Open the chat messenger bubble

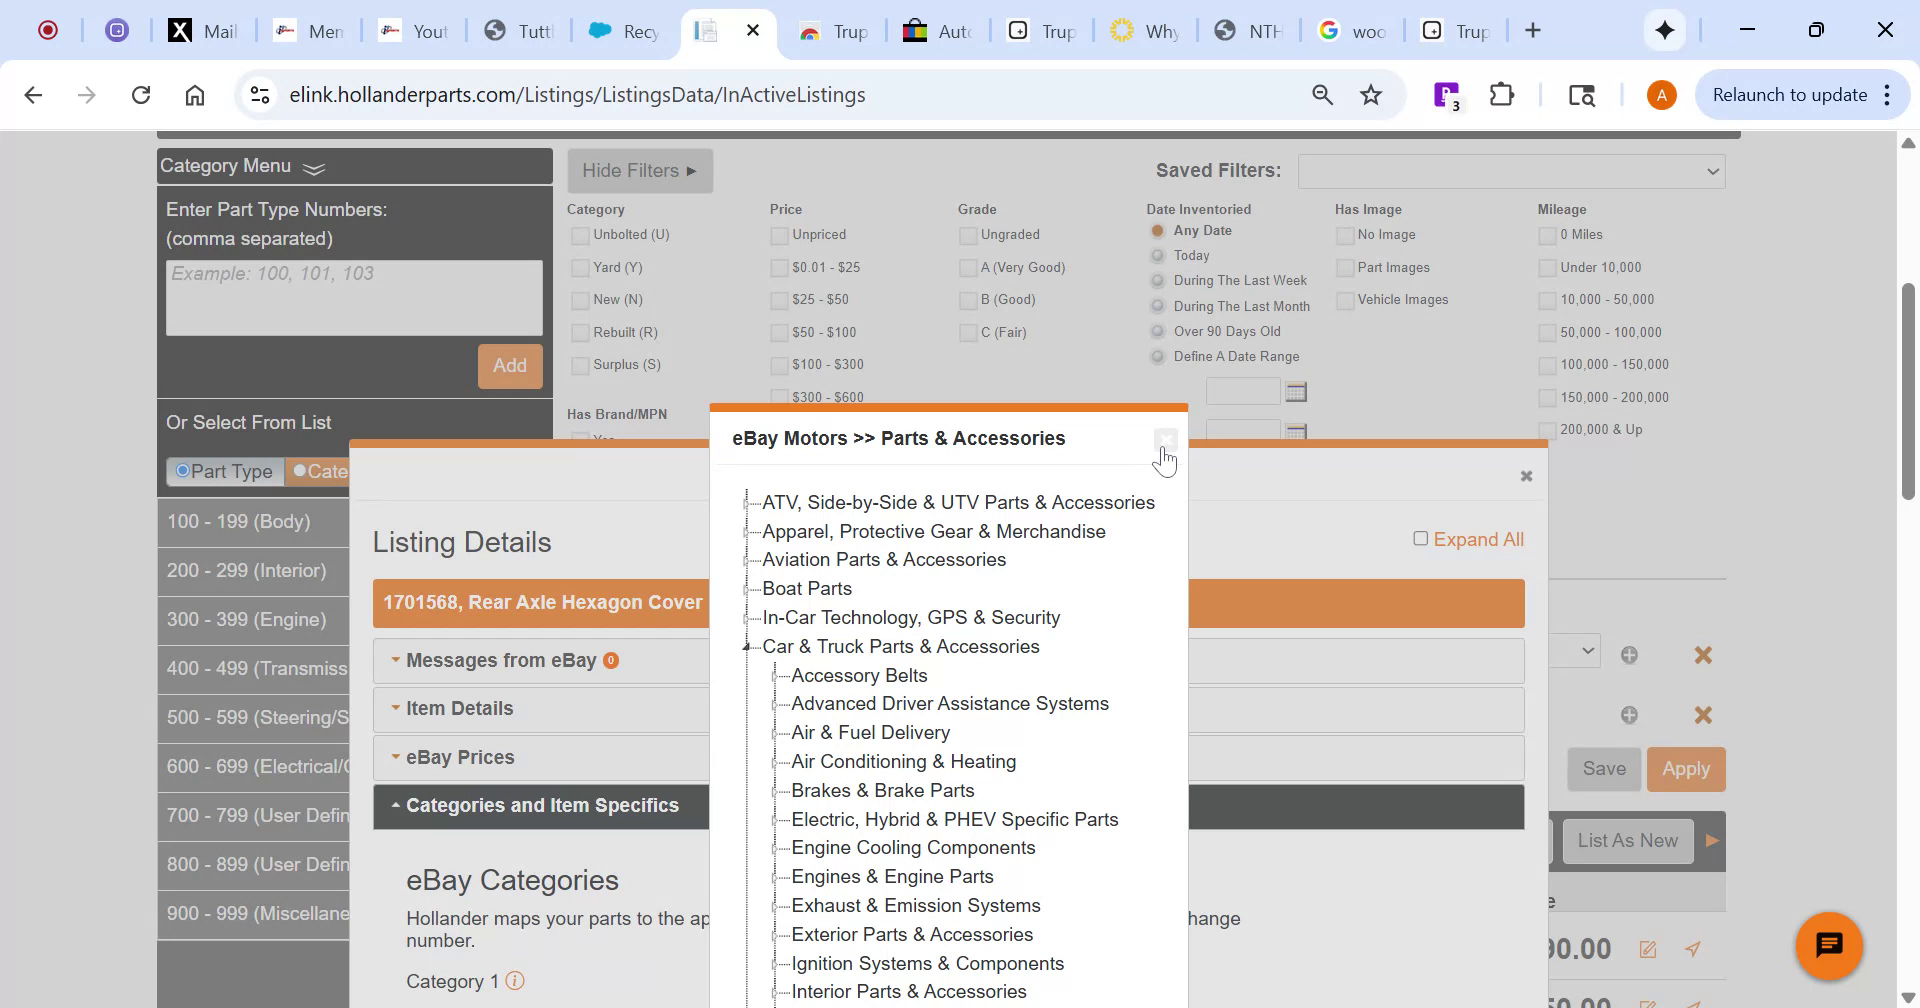pos(1829,944)
